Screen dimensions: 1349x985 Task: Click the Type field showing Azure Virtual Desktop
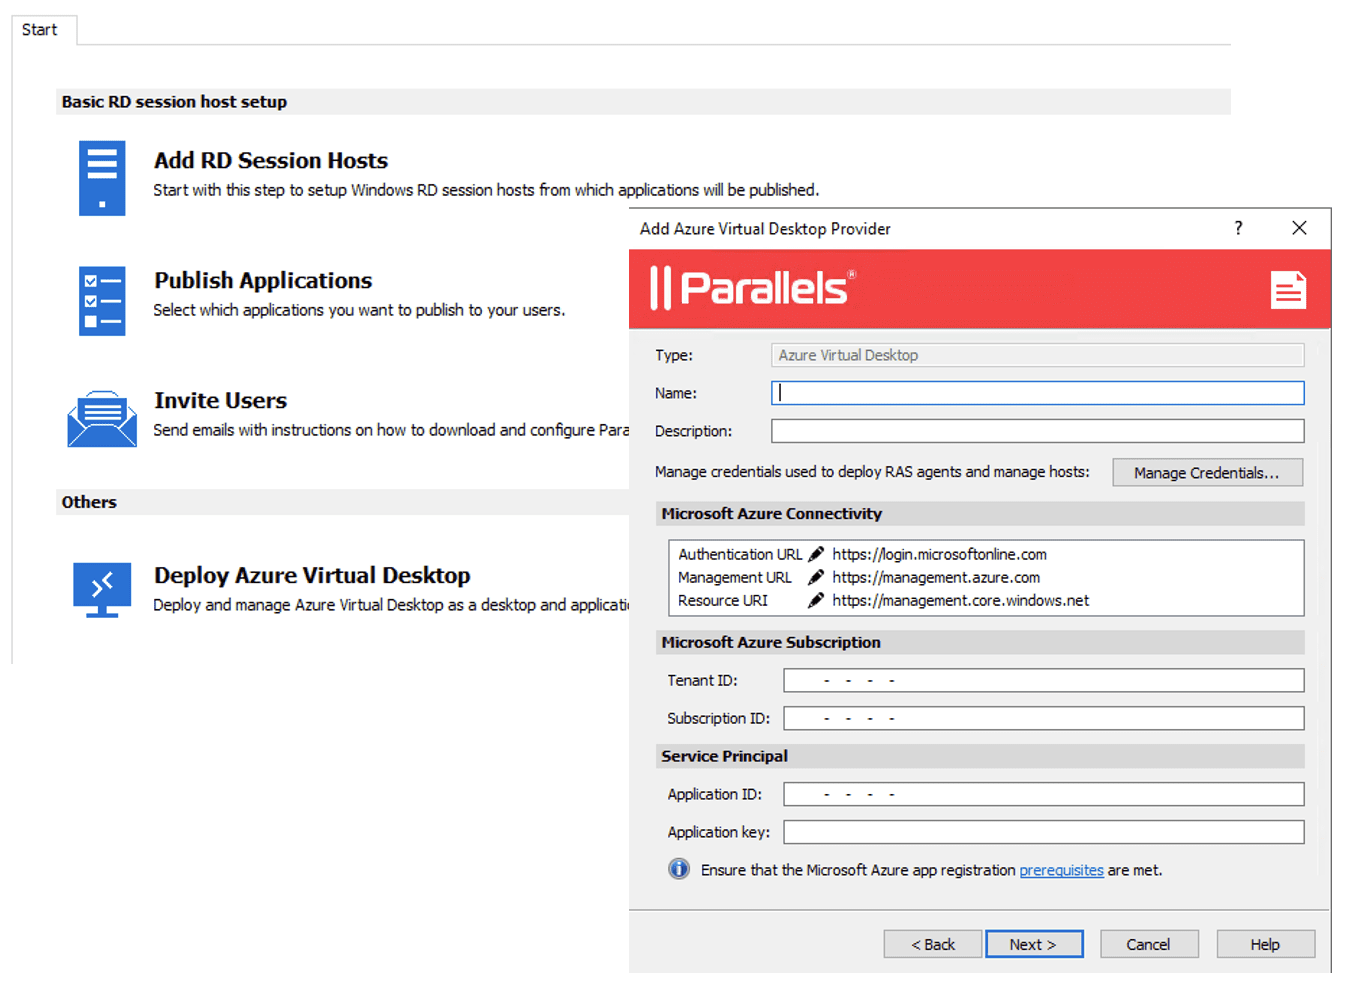(1037, 355)
